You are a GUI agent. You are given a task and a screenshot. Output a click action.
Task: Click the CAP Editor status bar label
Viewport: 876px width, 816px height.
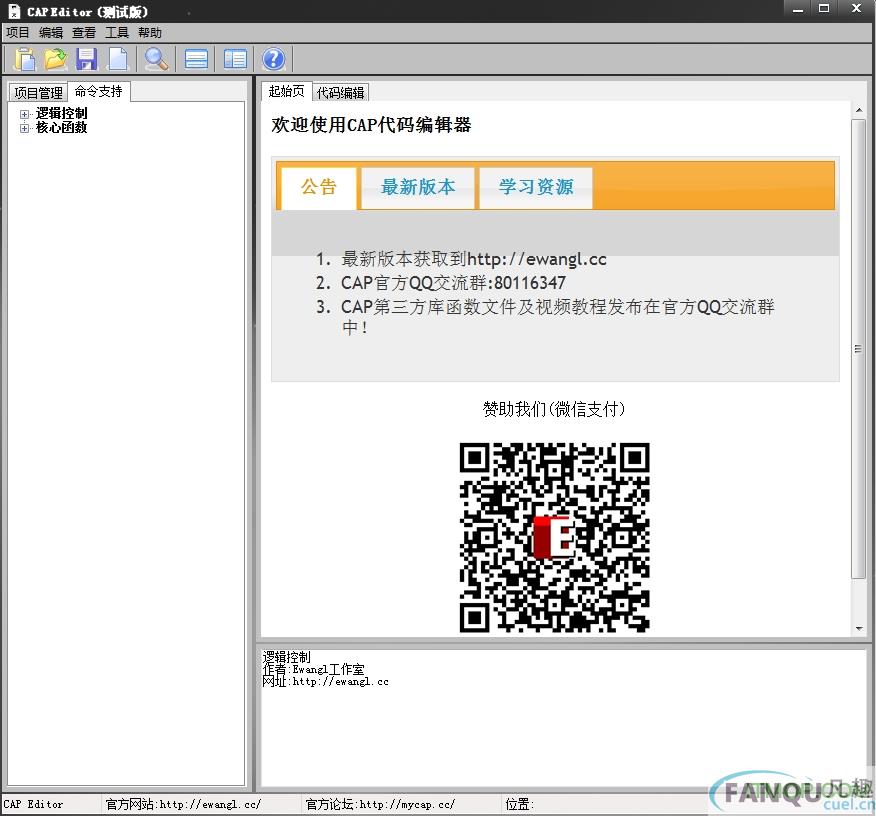click(x=34, y=804)
